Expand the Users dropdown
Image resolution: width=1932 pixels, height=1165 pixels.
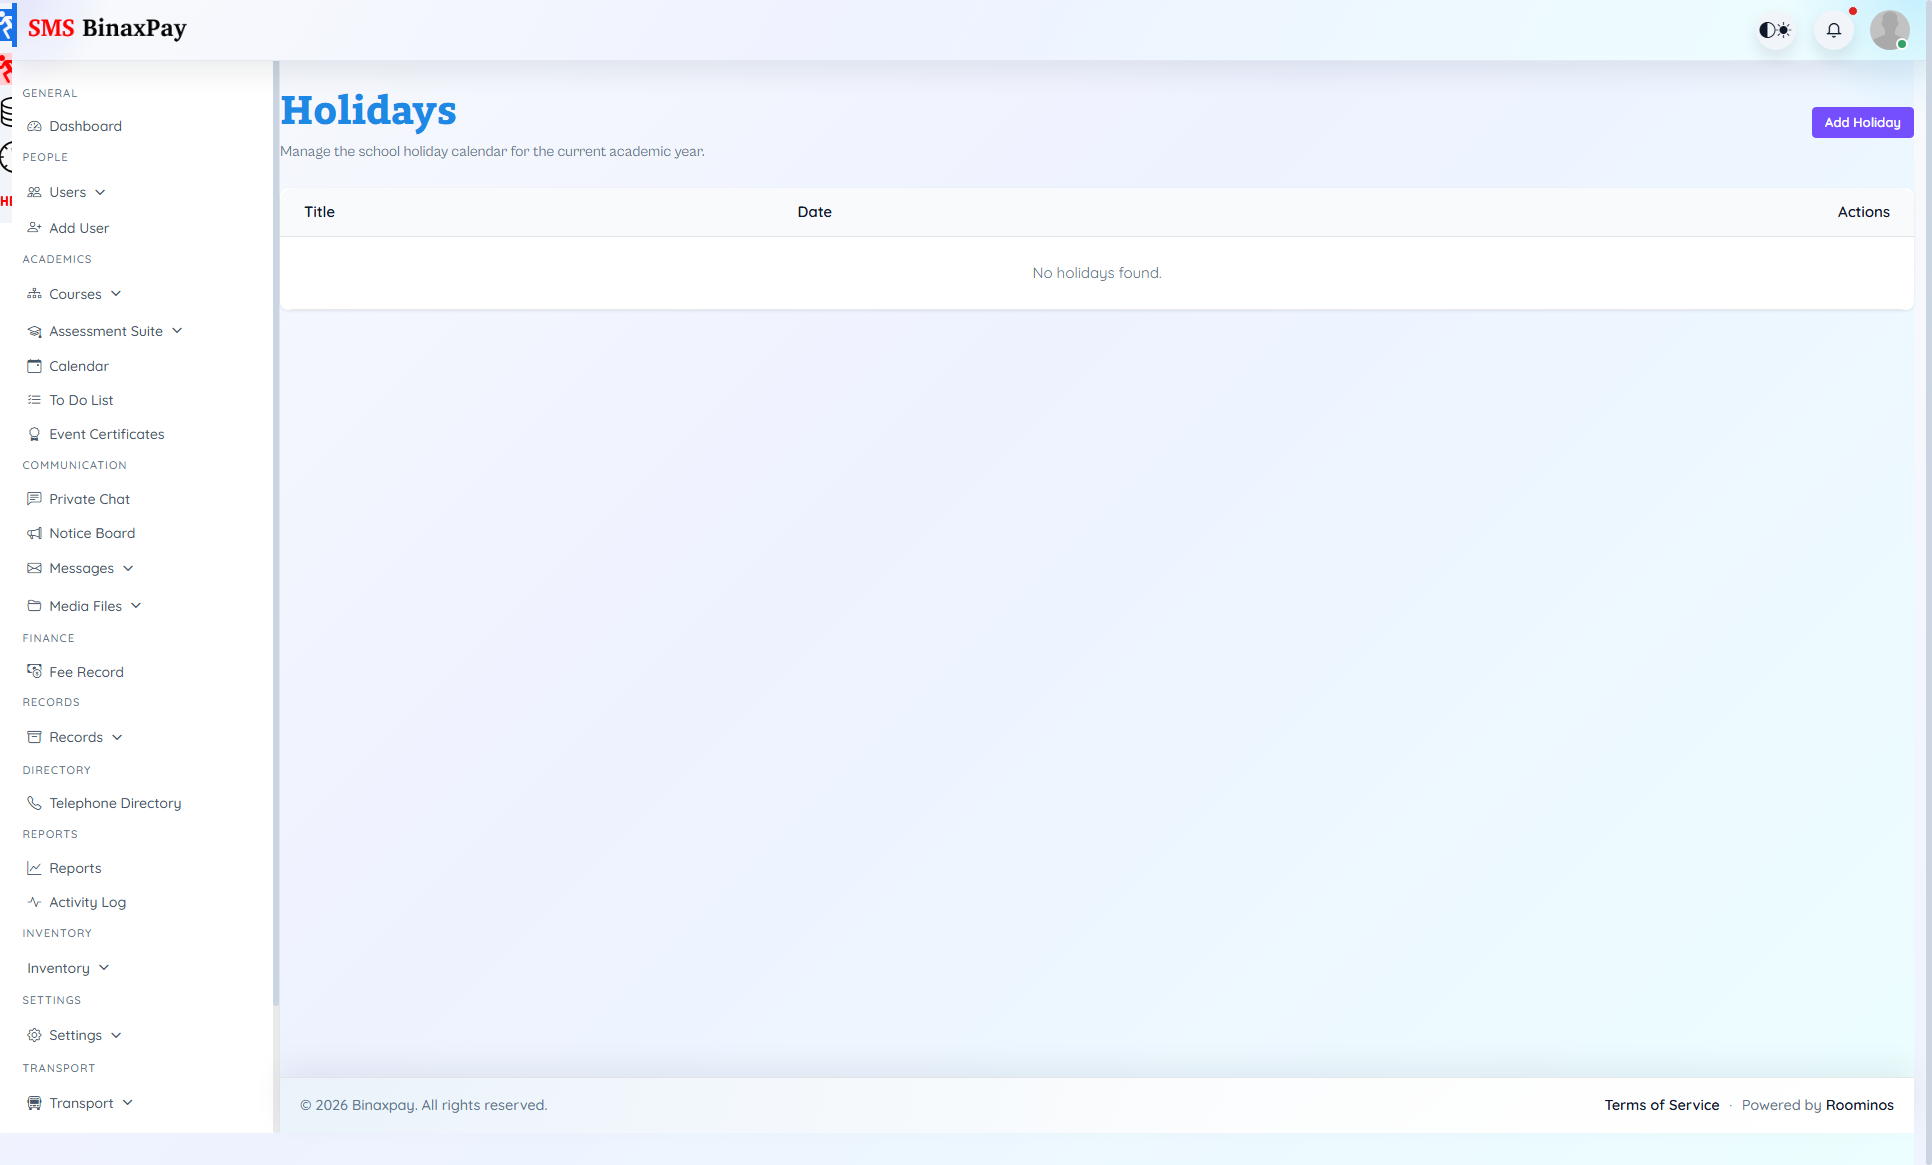coord(67,192)
